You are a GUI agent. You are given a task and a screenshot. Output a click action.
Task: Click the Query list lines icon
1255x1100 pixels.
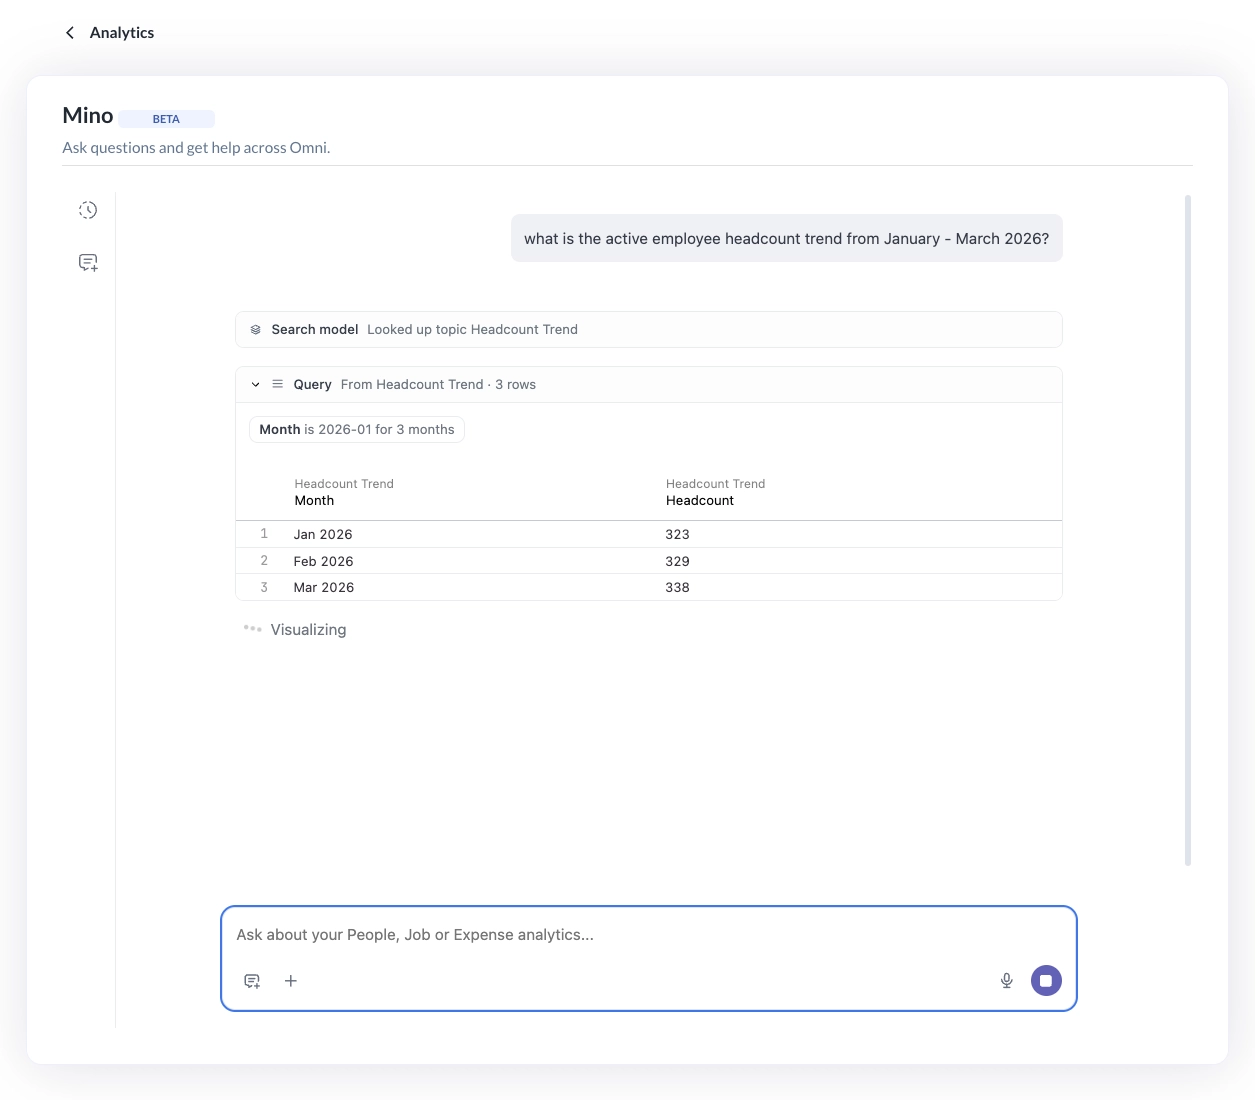click(278, 384)
